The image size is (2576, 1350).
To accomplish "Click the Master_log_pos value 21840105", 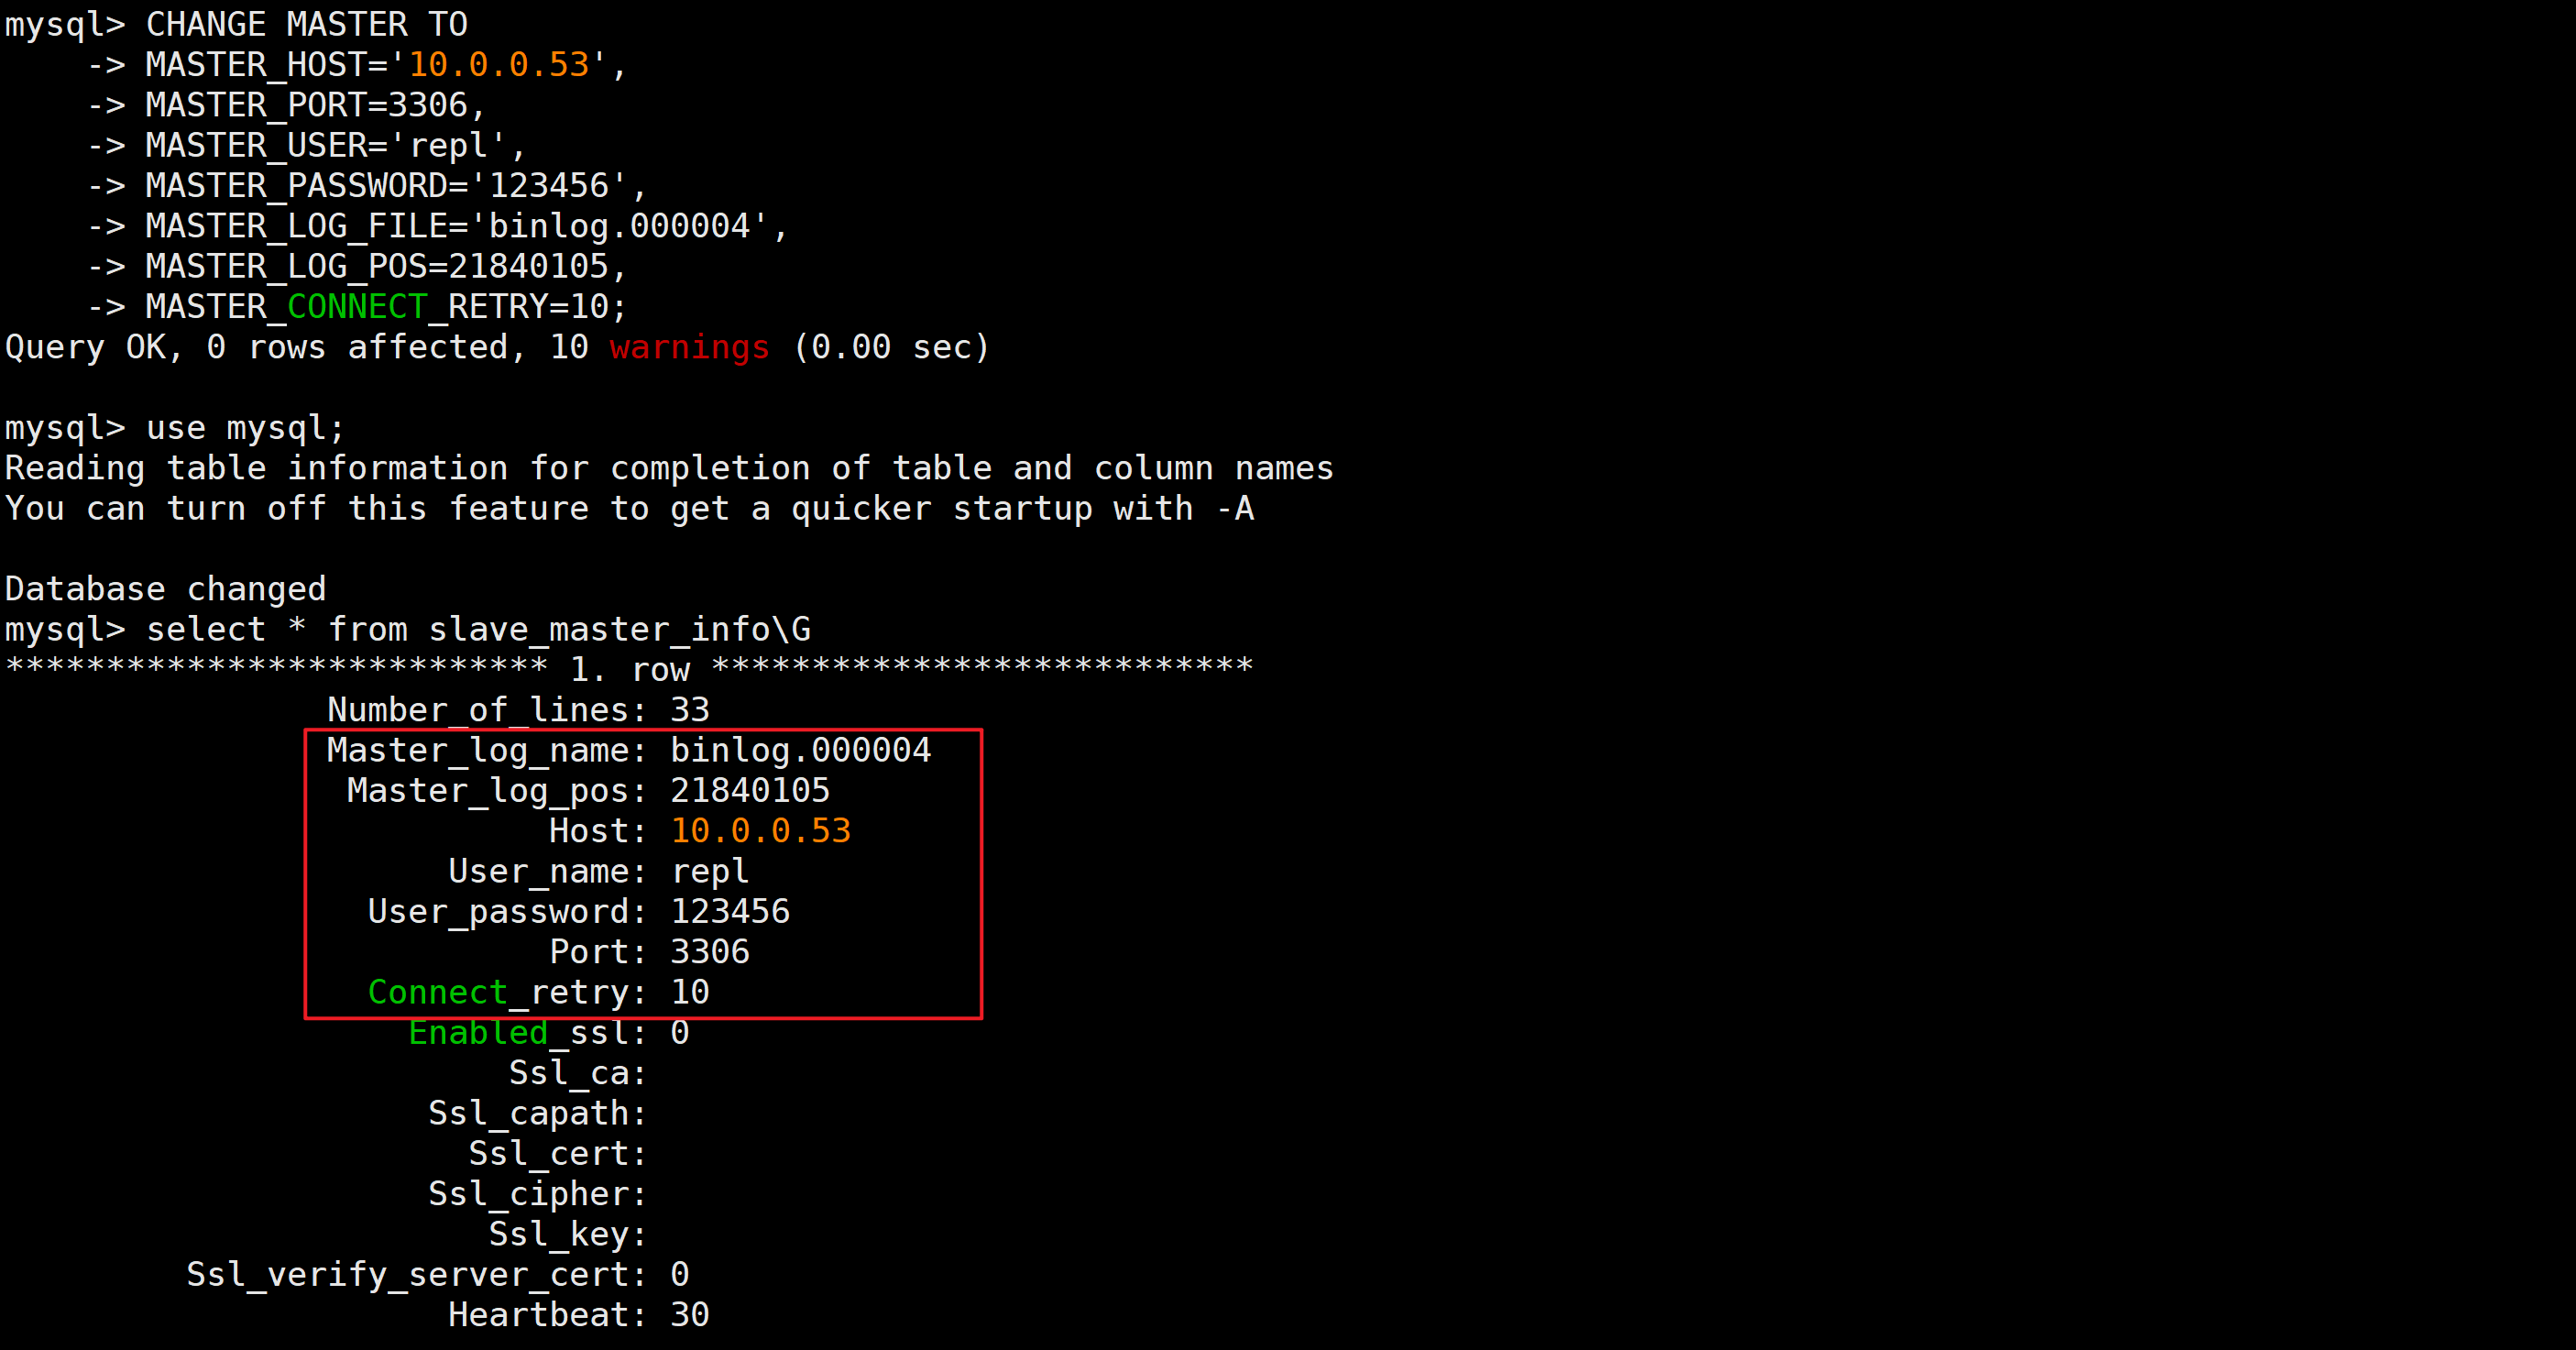I will (750, 791).
